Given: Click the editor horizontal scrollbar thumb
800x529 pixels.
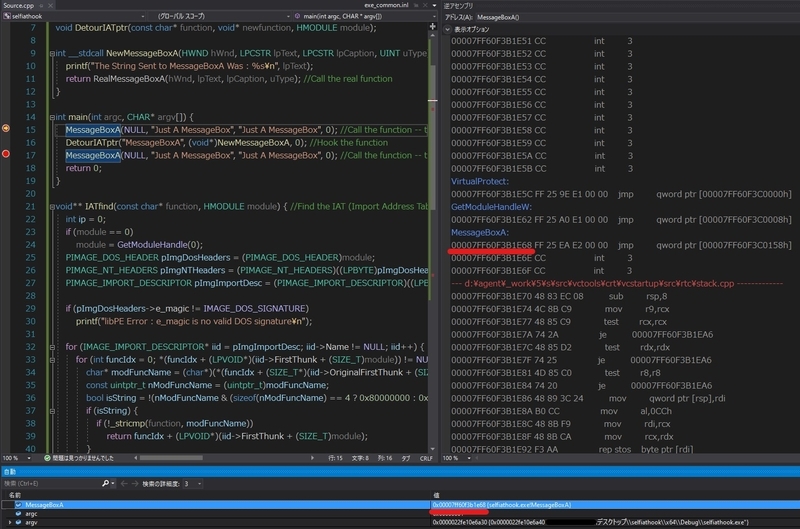Looking at the screenshot, I should pos(171,458).
